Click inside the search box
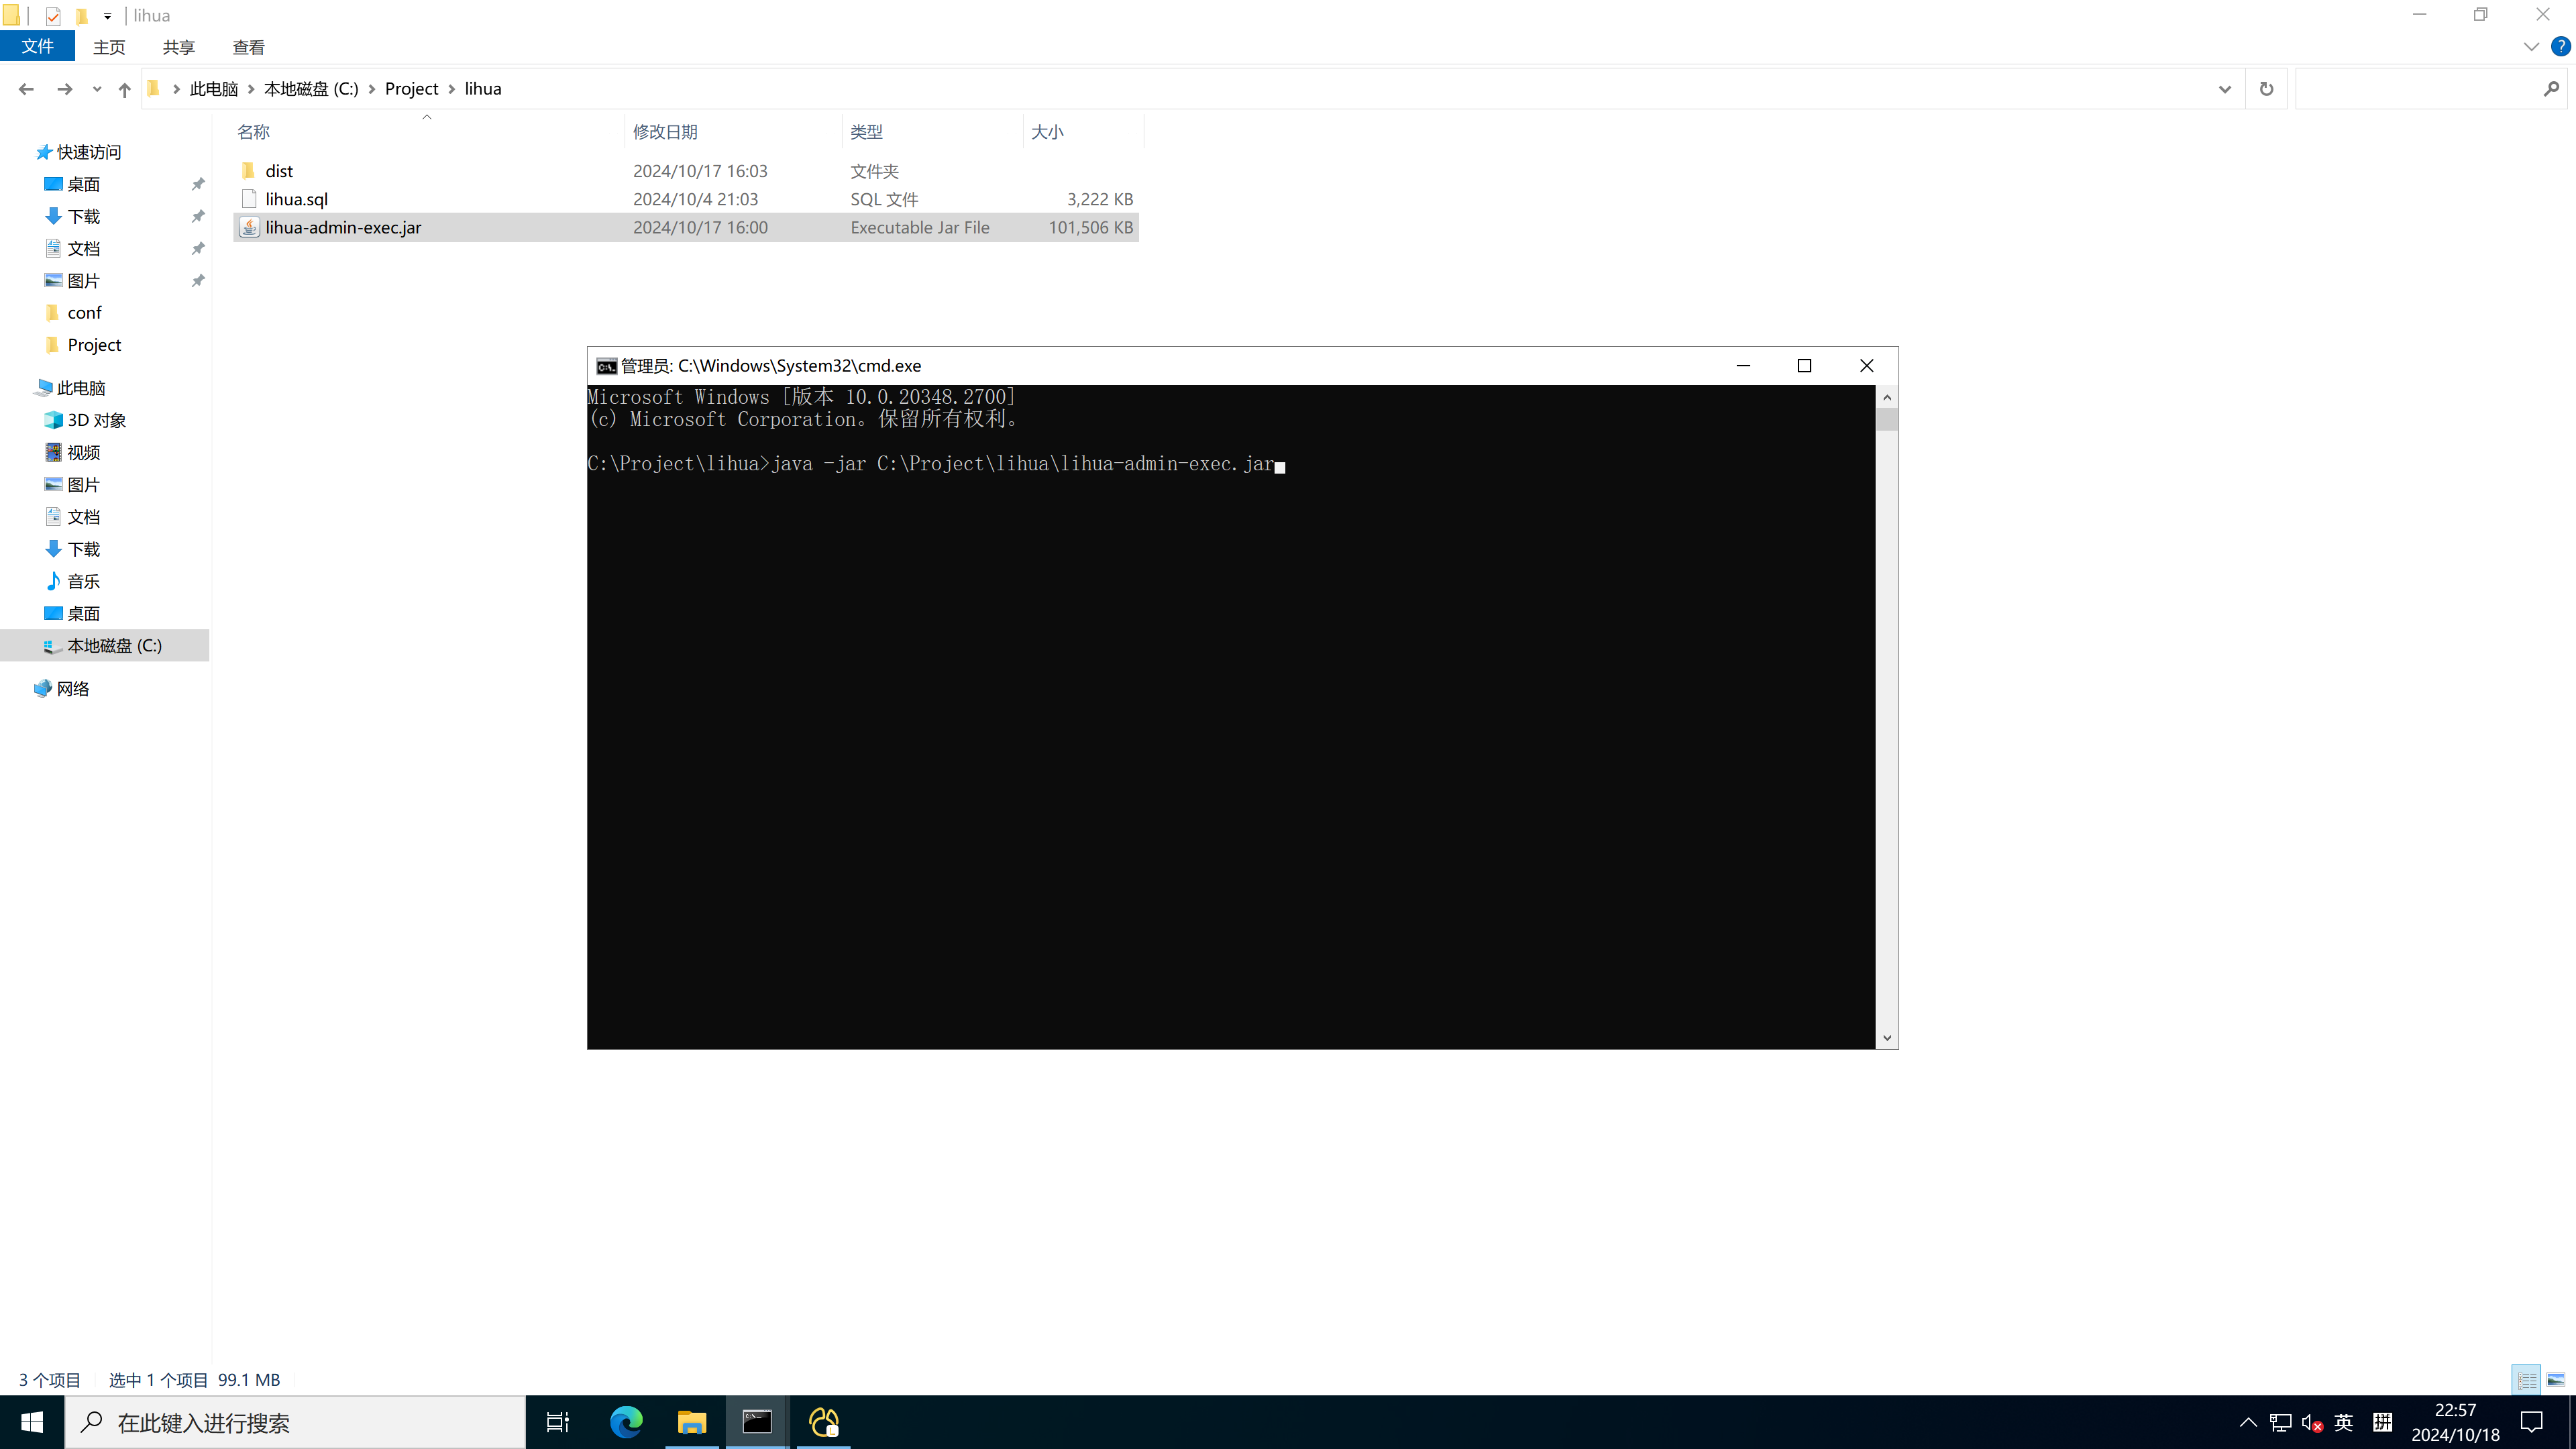Screen dimensions: 2576x1449 (x=2420, y=88)
